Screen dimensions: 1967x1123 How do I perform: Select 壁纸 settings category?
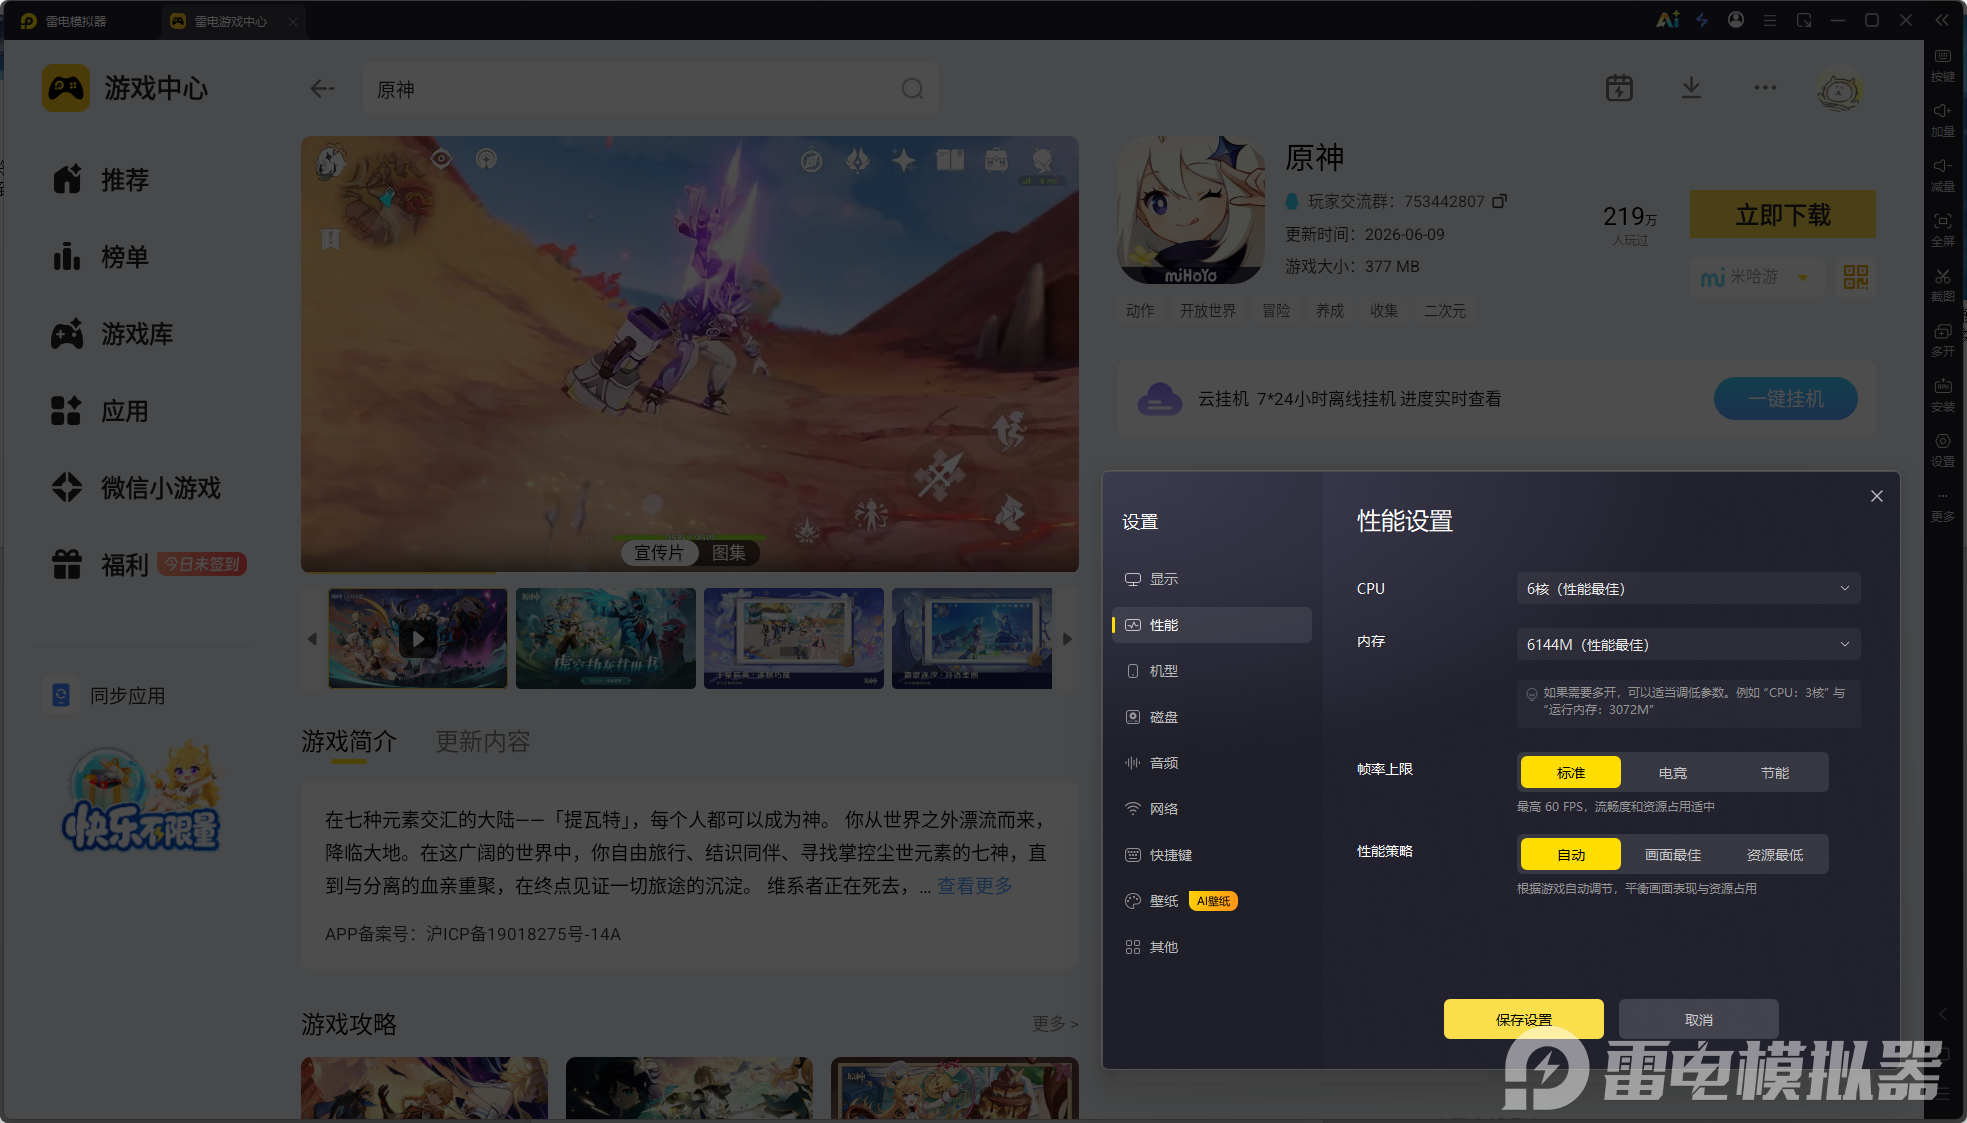pos(1212,901)
